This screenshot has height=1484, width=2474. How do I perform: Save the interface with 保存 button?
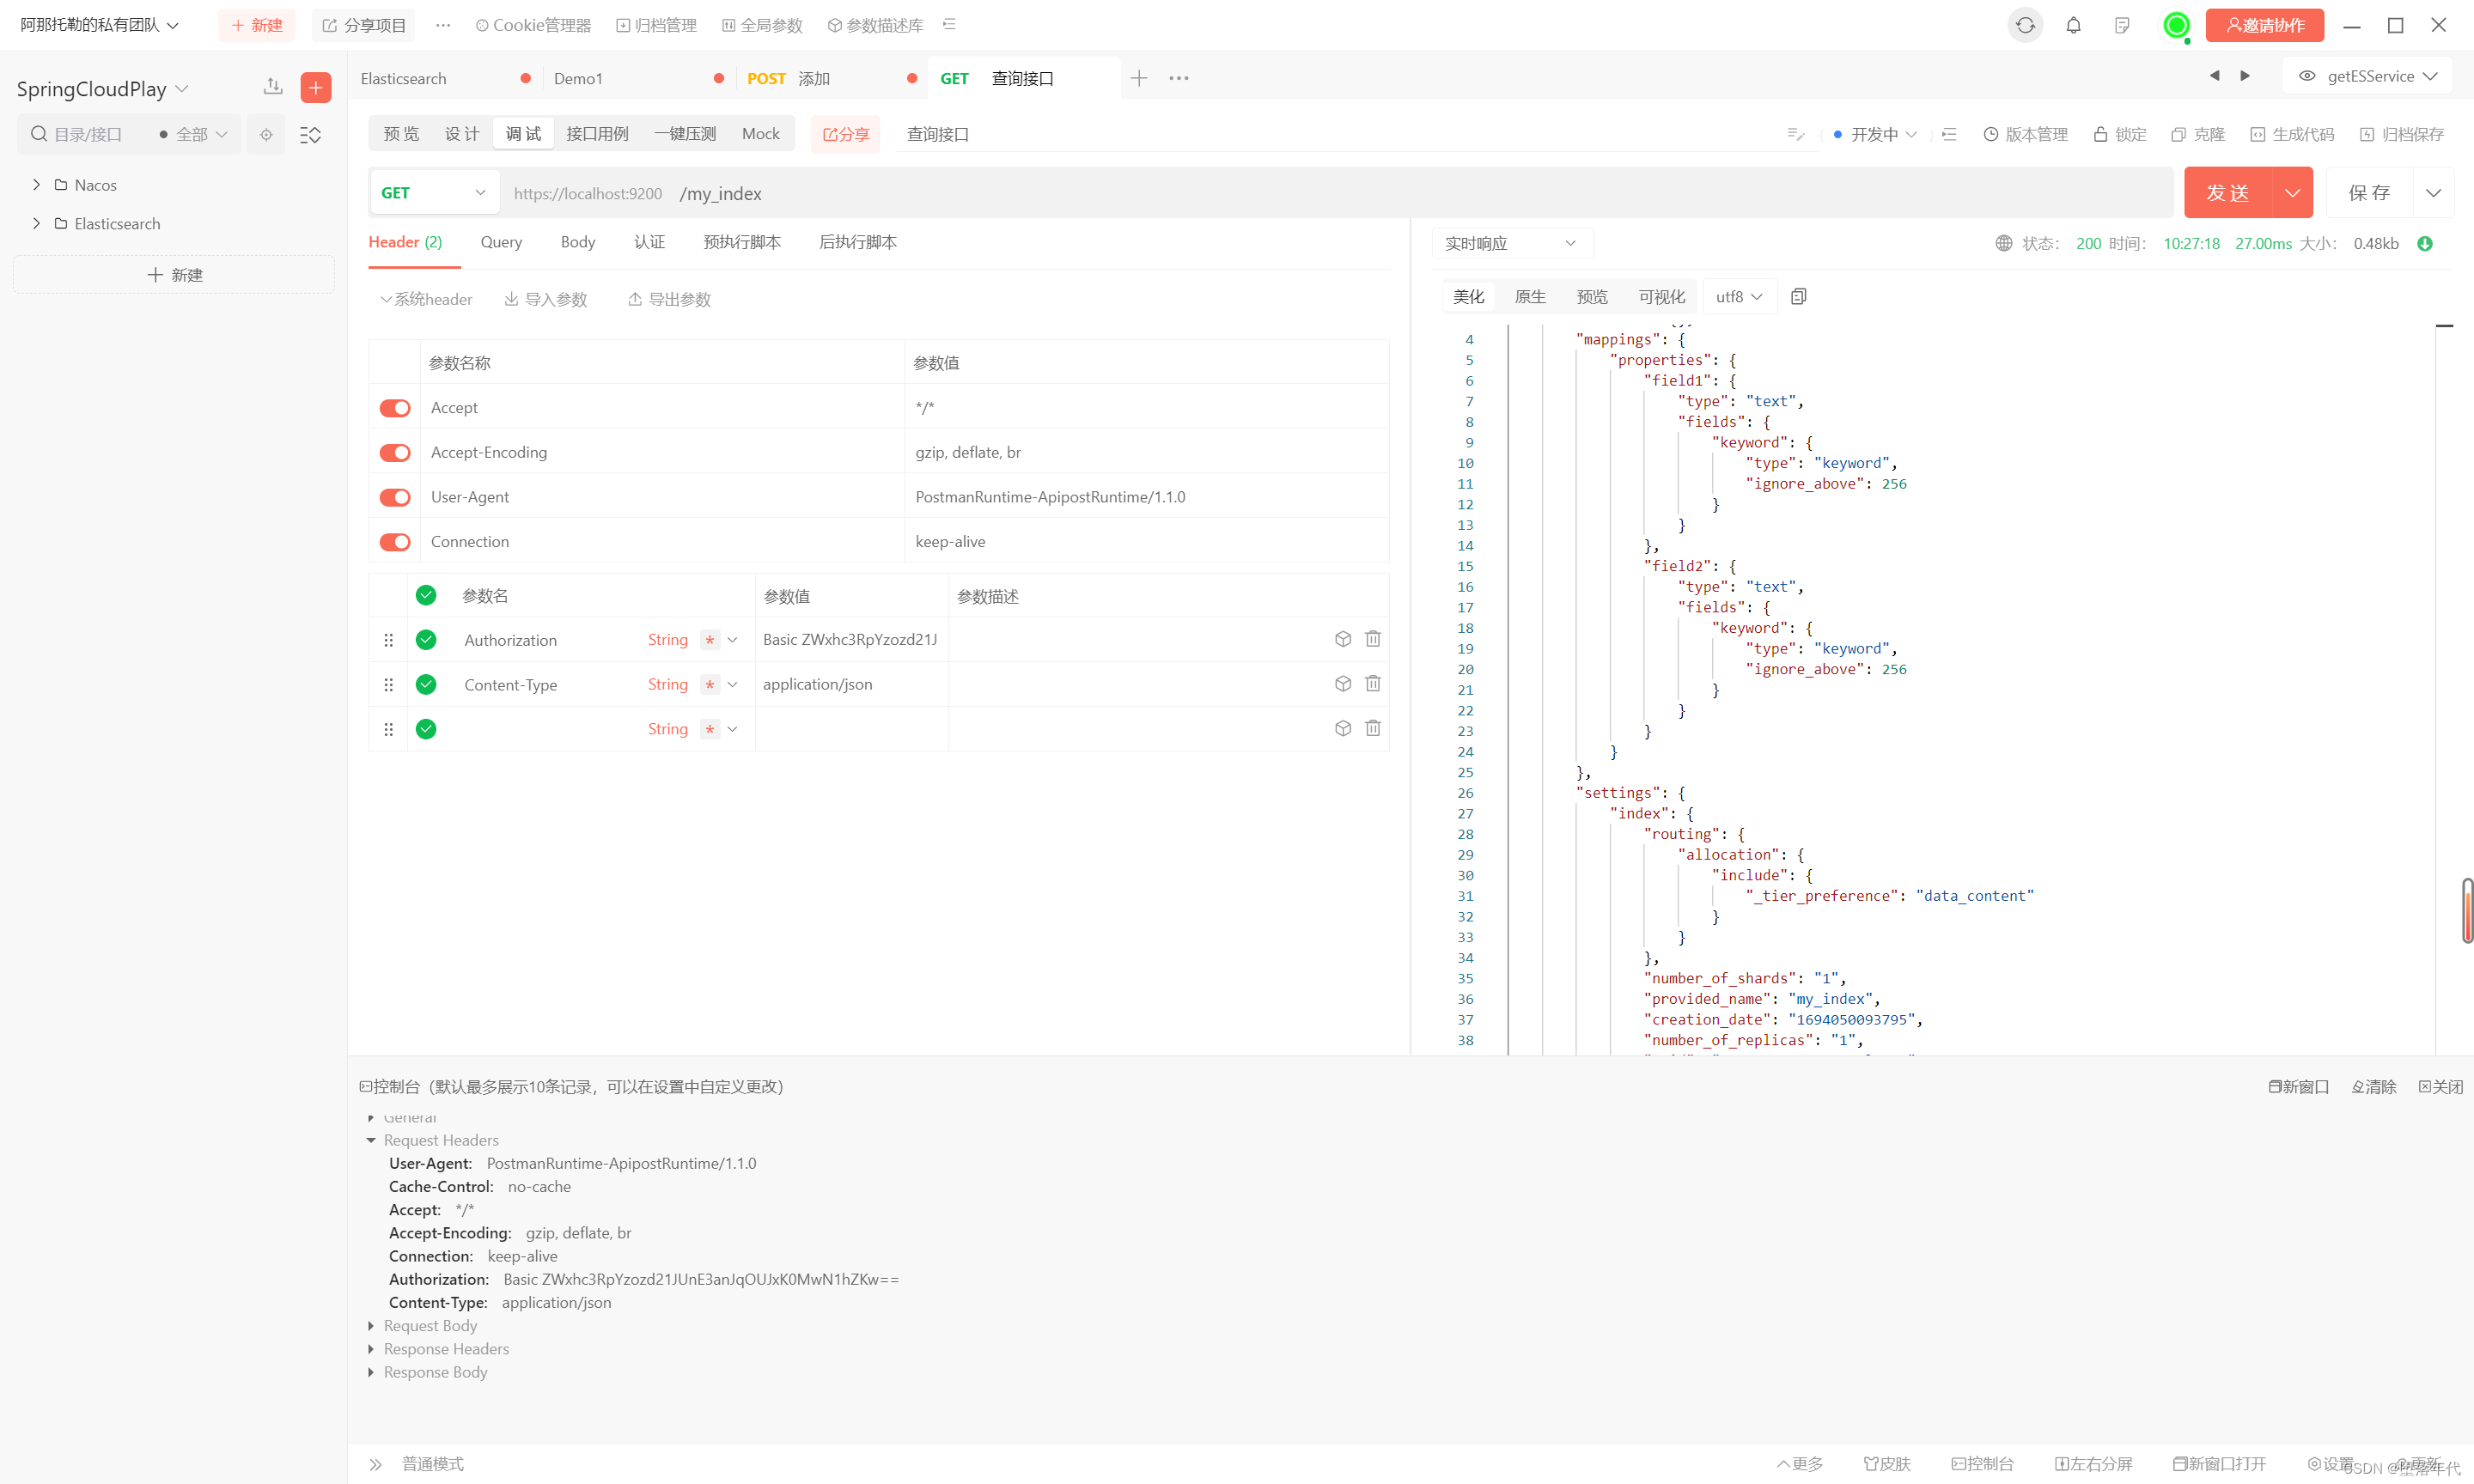2370,192
